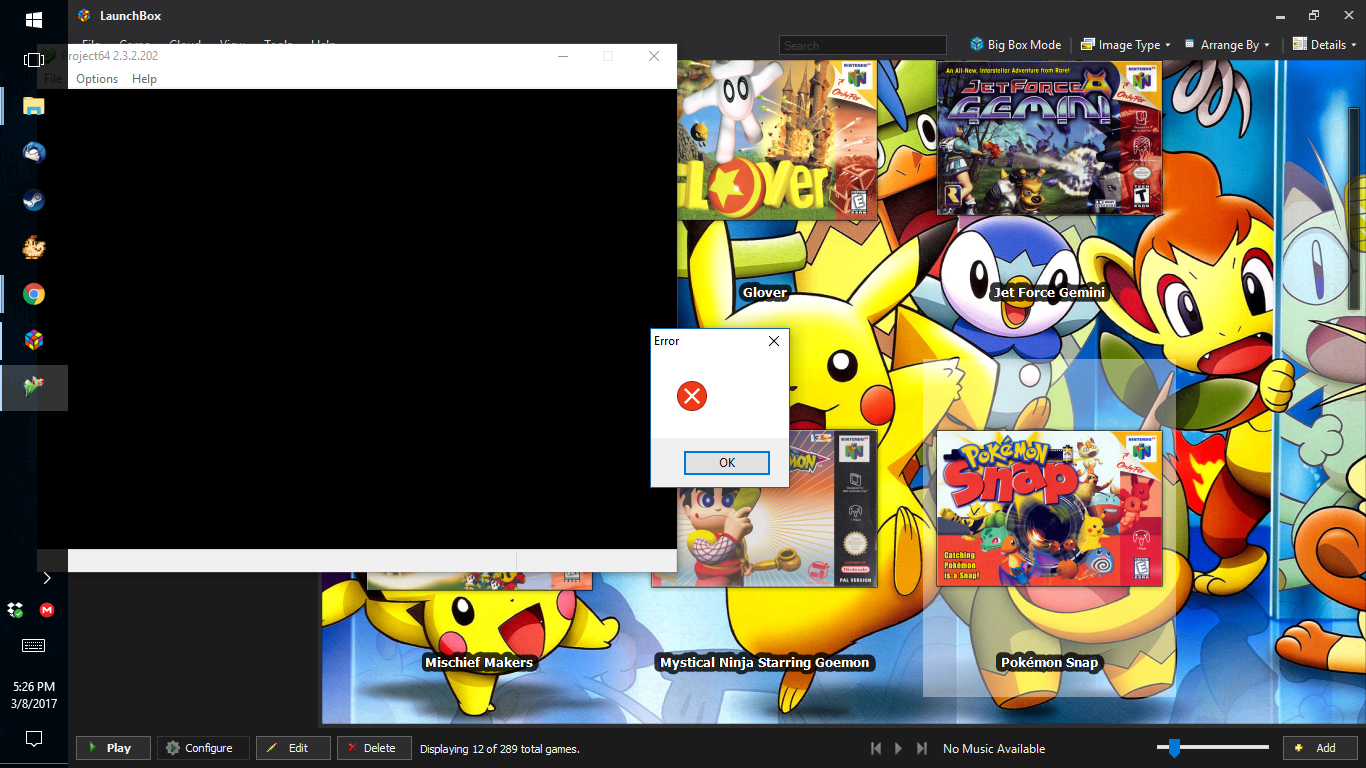The image size is (1366, 768).
Task: Open Configure for the selected game
Action: click(203, 748)
